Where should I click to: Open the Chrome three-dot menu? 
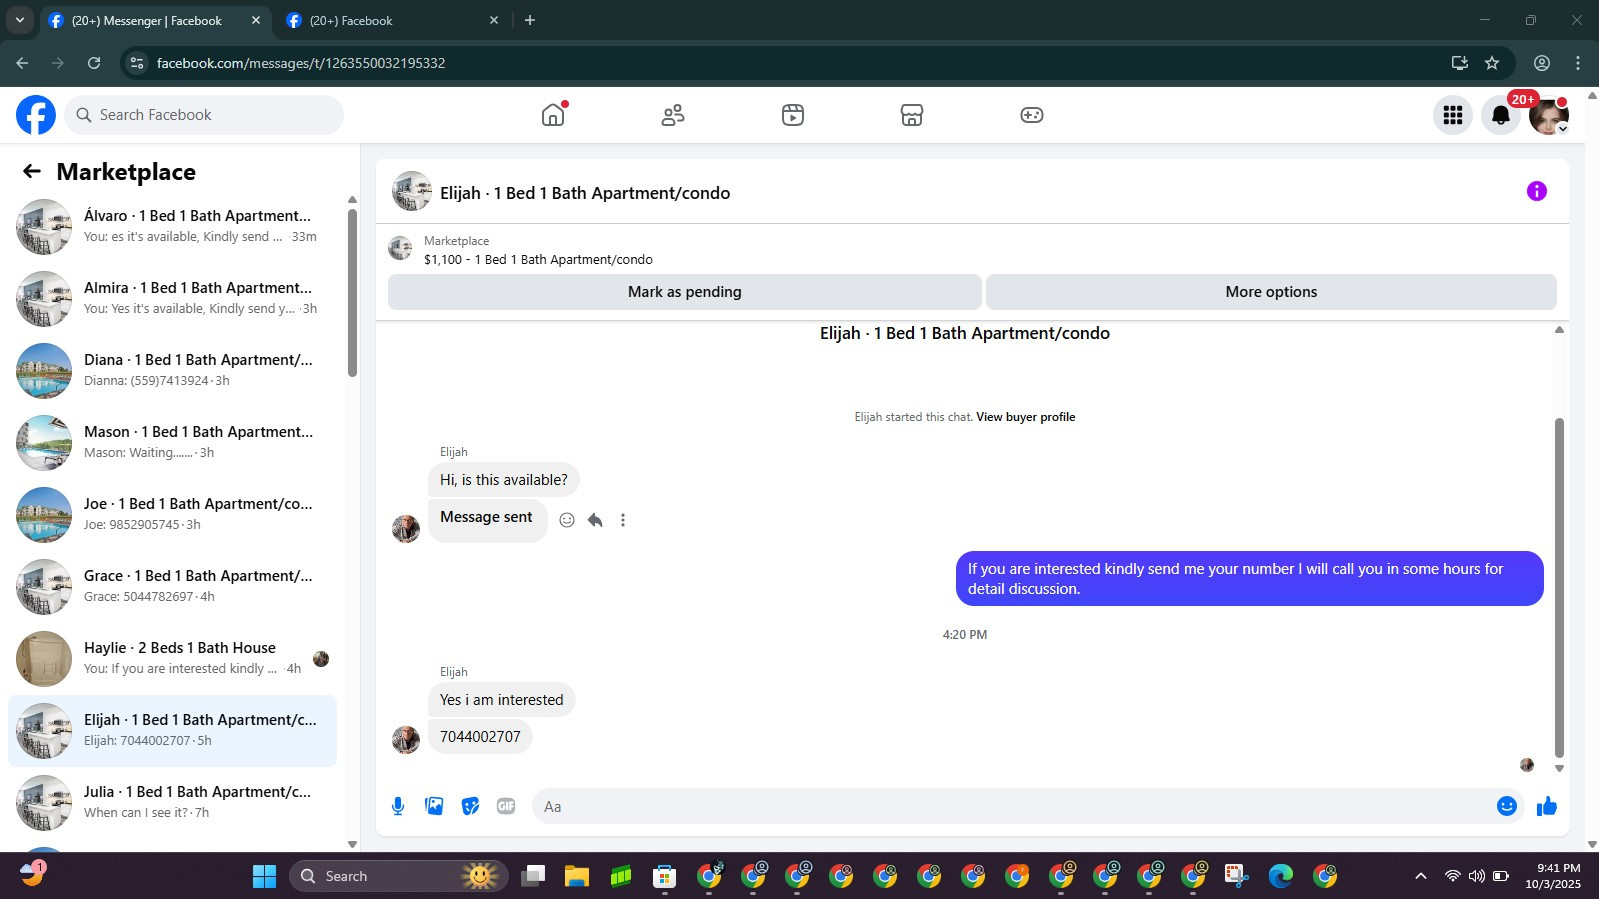point(1578,63)
